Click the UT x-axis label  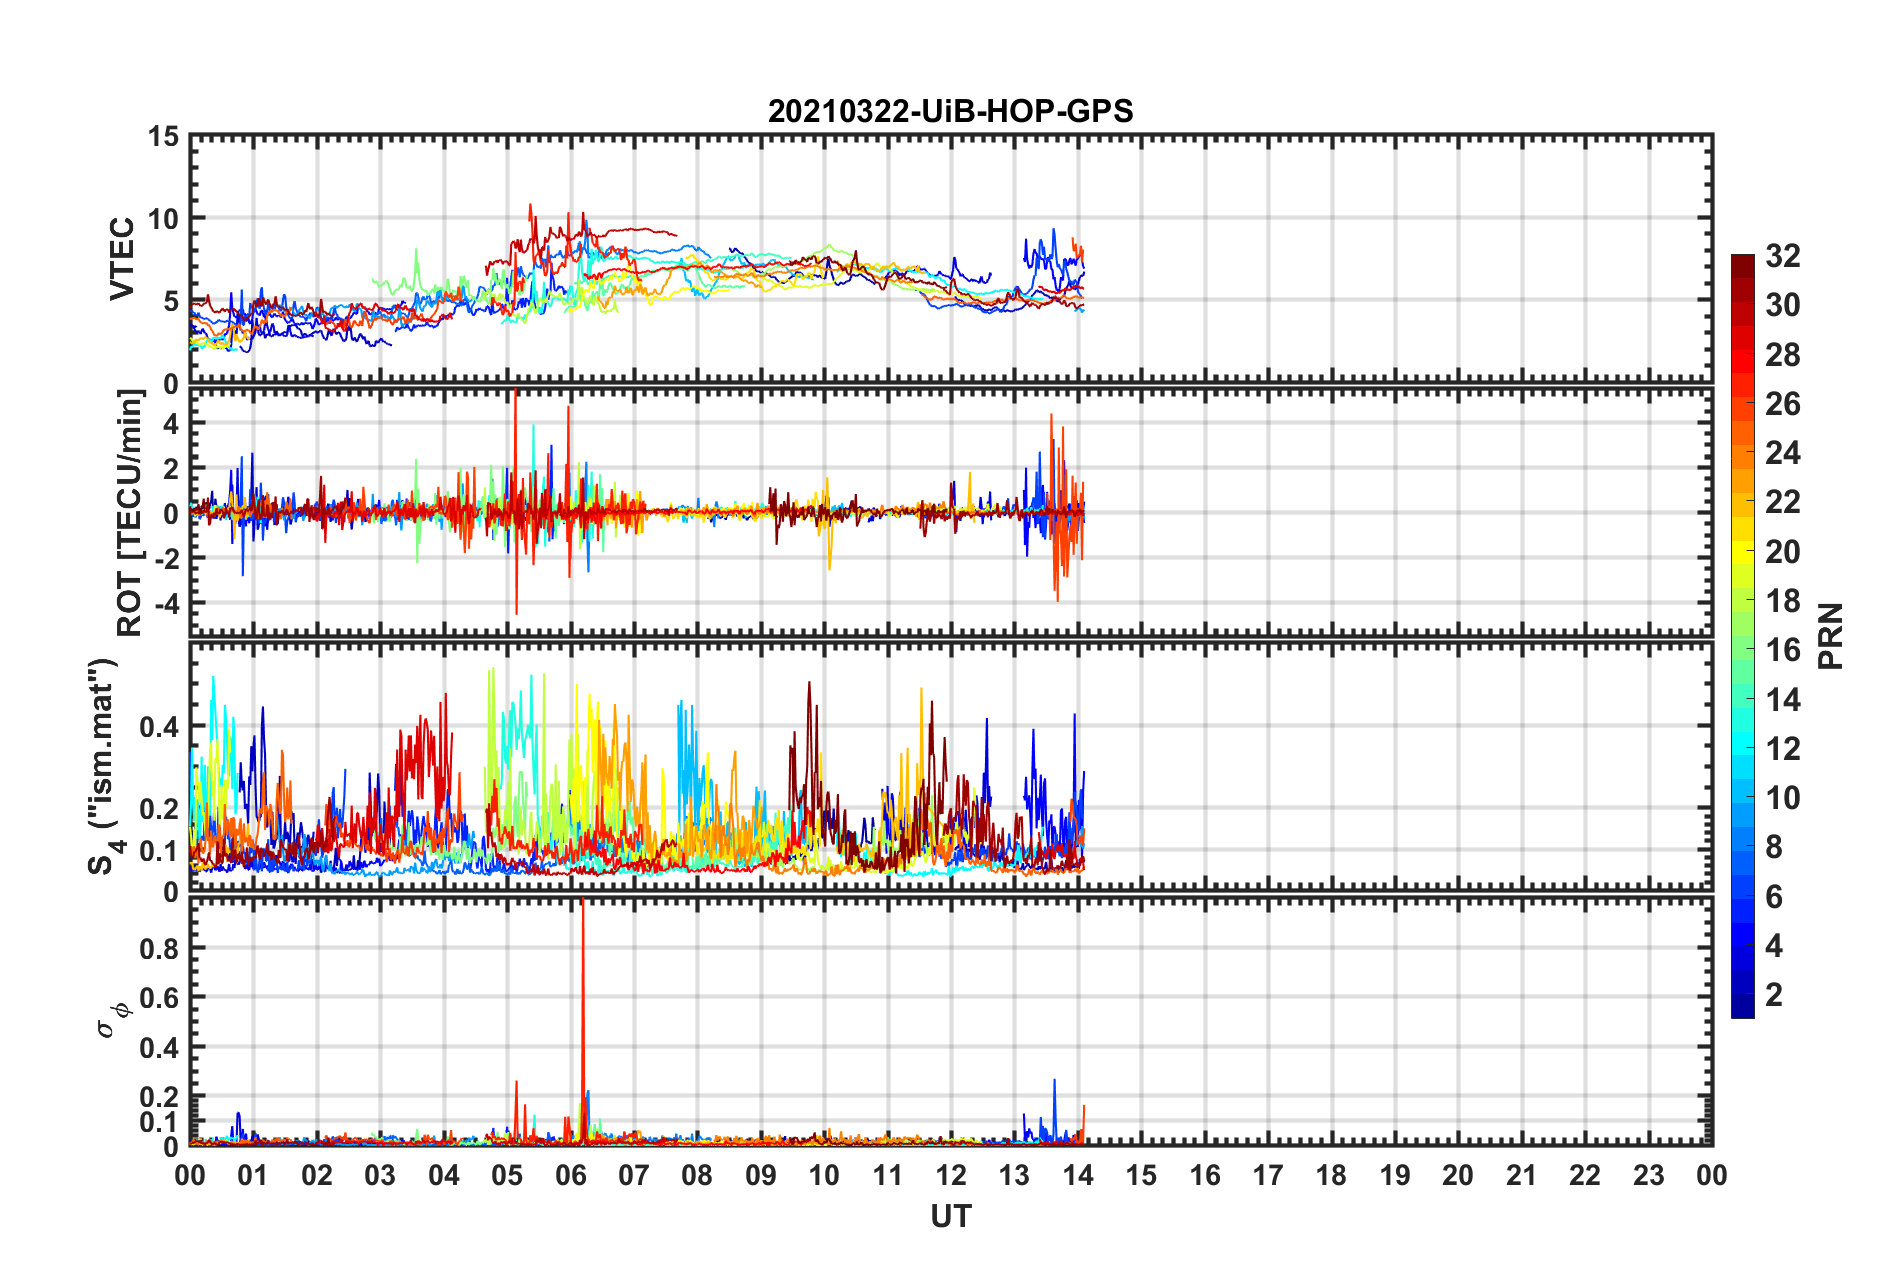tap(950, 1216)
